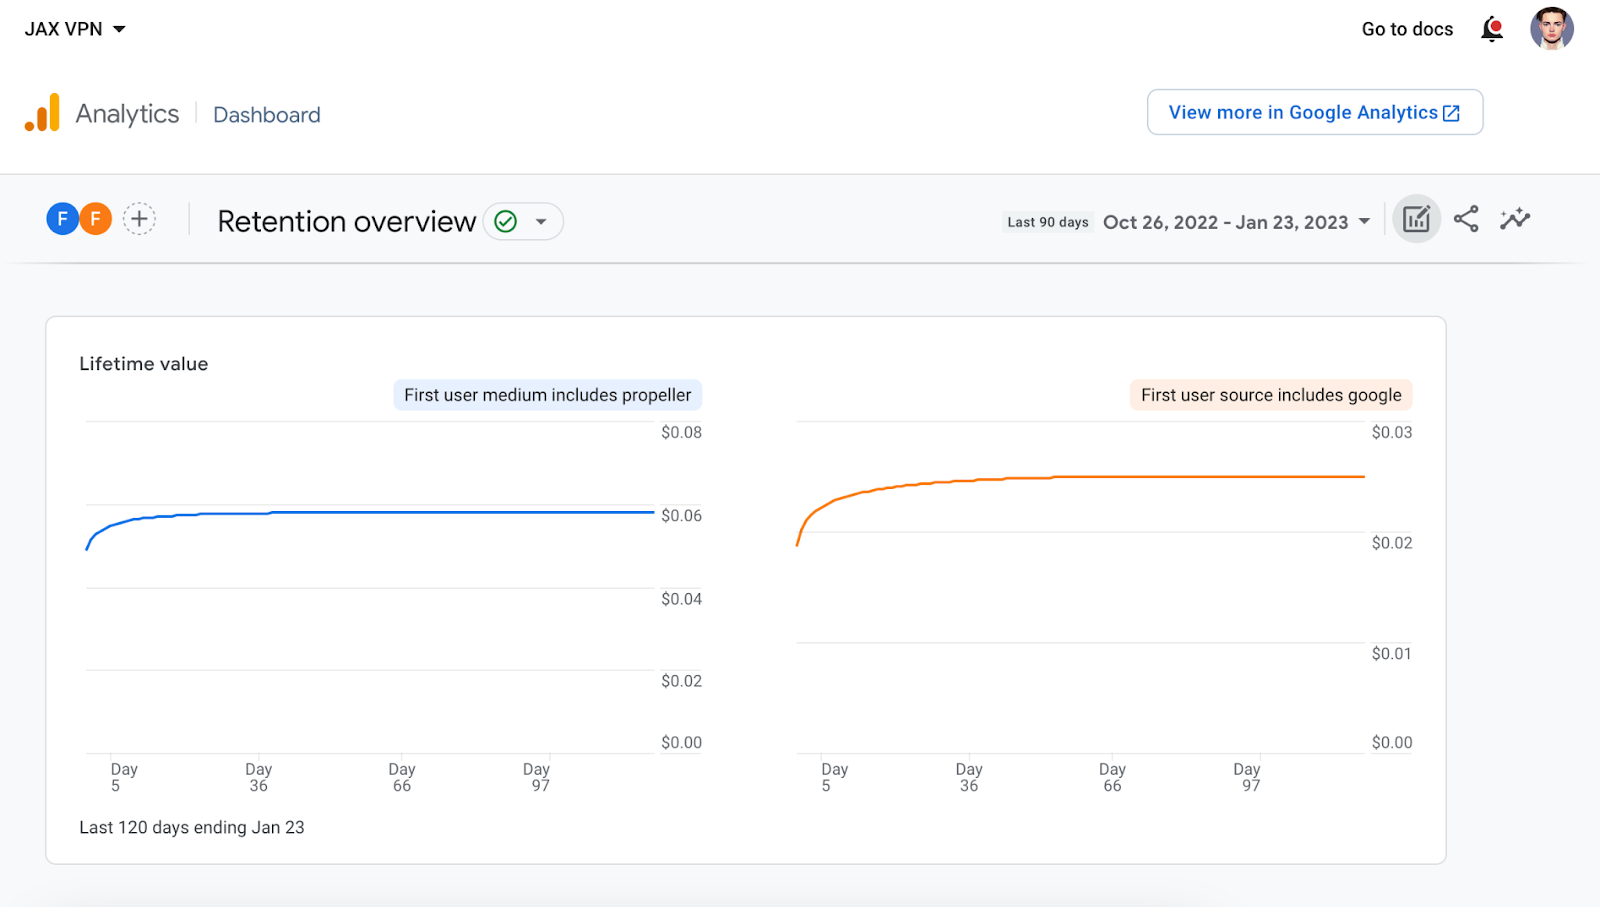
Task: Click the Last 90 days label
Action: click(x=1048, y=222)
